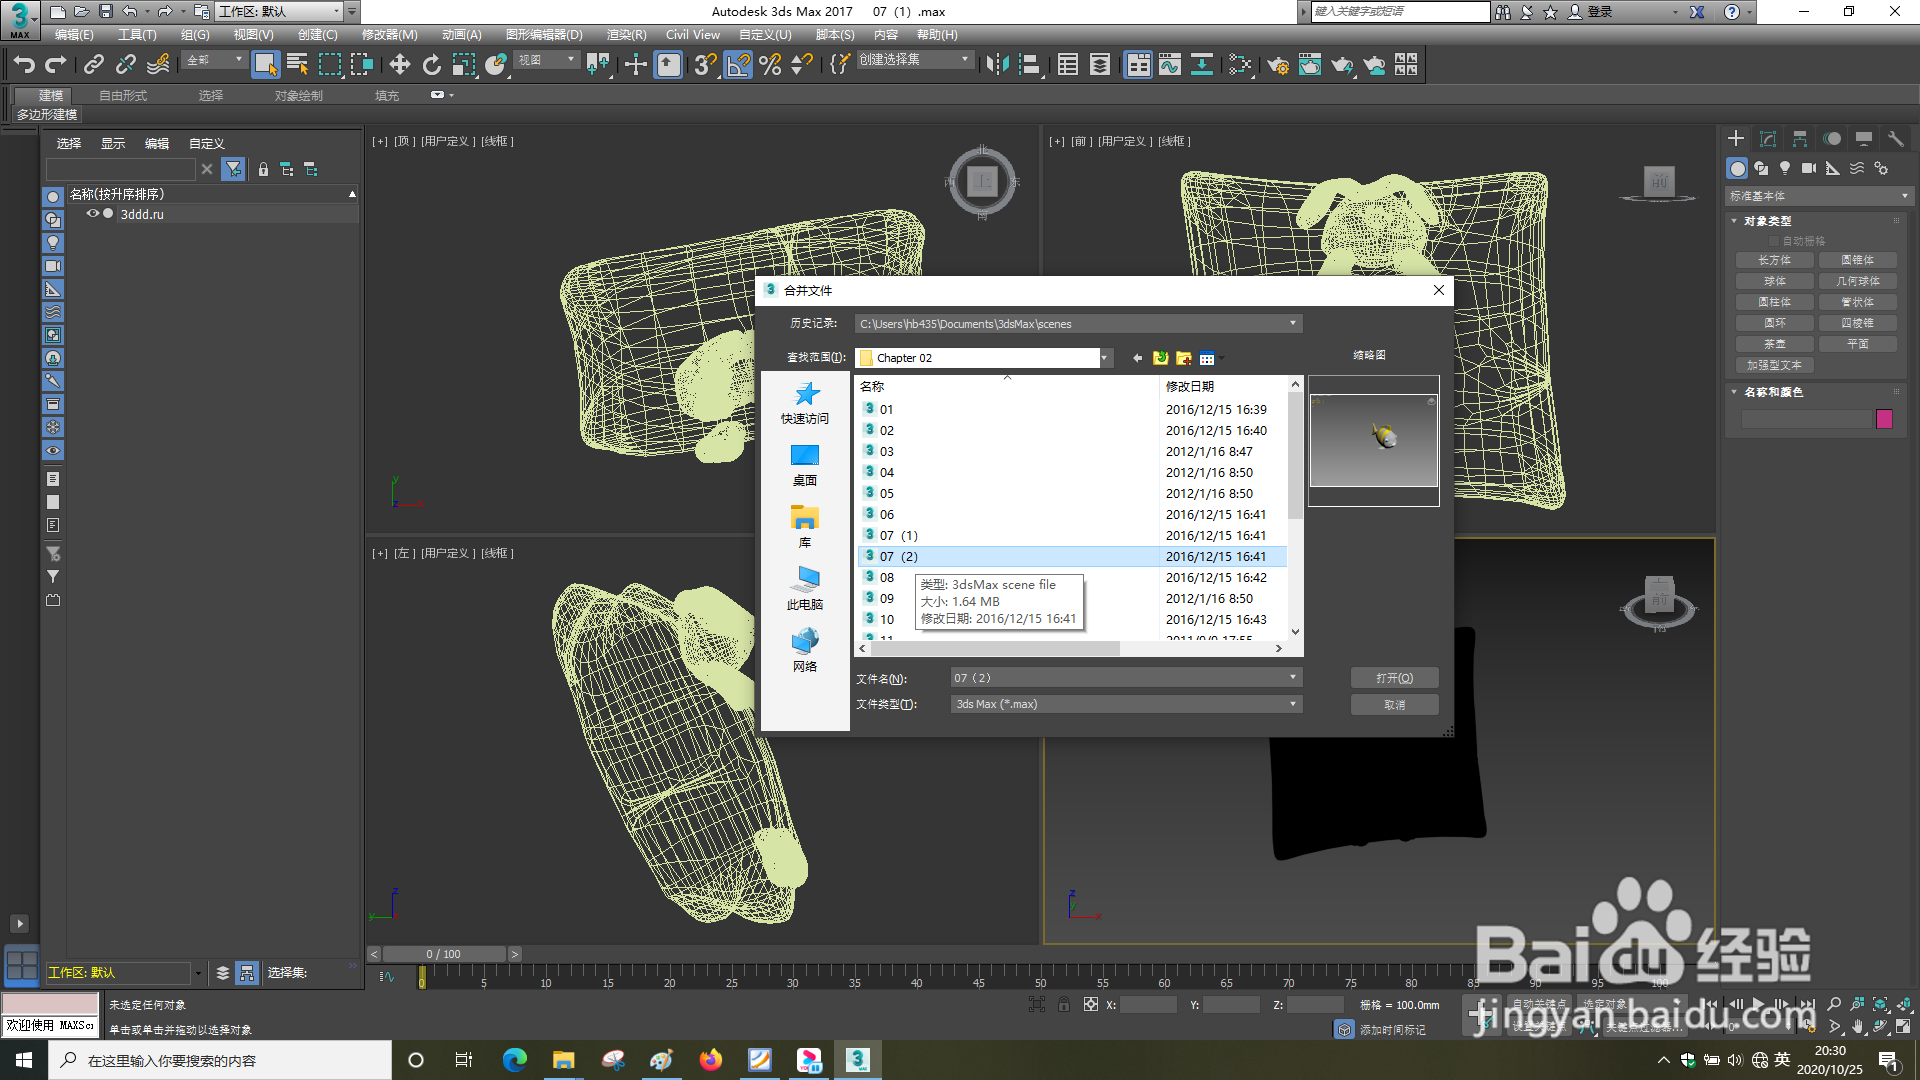Expand the file type dropdown
Image resolution: width=1920 pixels, height=1080 pixels.
[1292, 704]
